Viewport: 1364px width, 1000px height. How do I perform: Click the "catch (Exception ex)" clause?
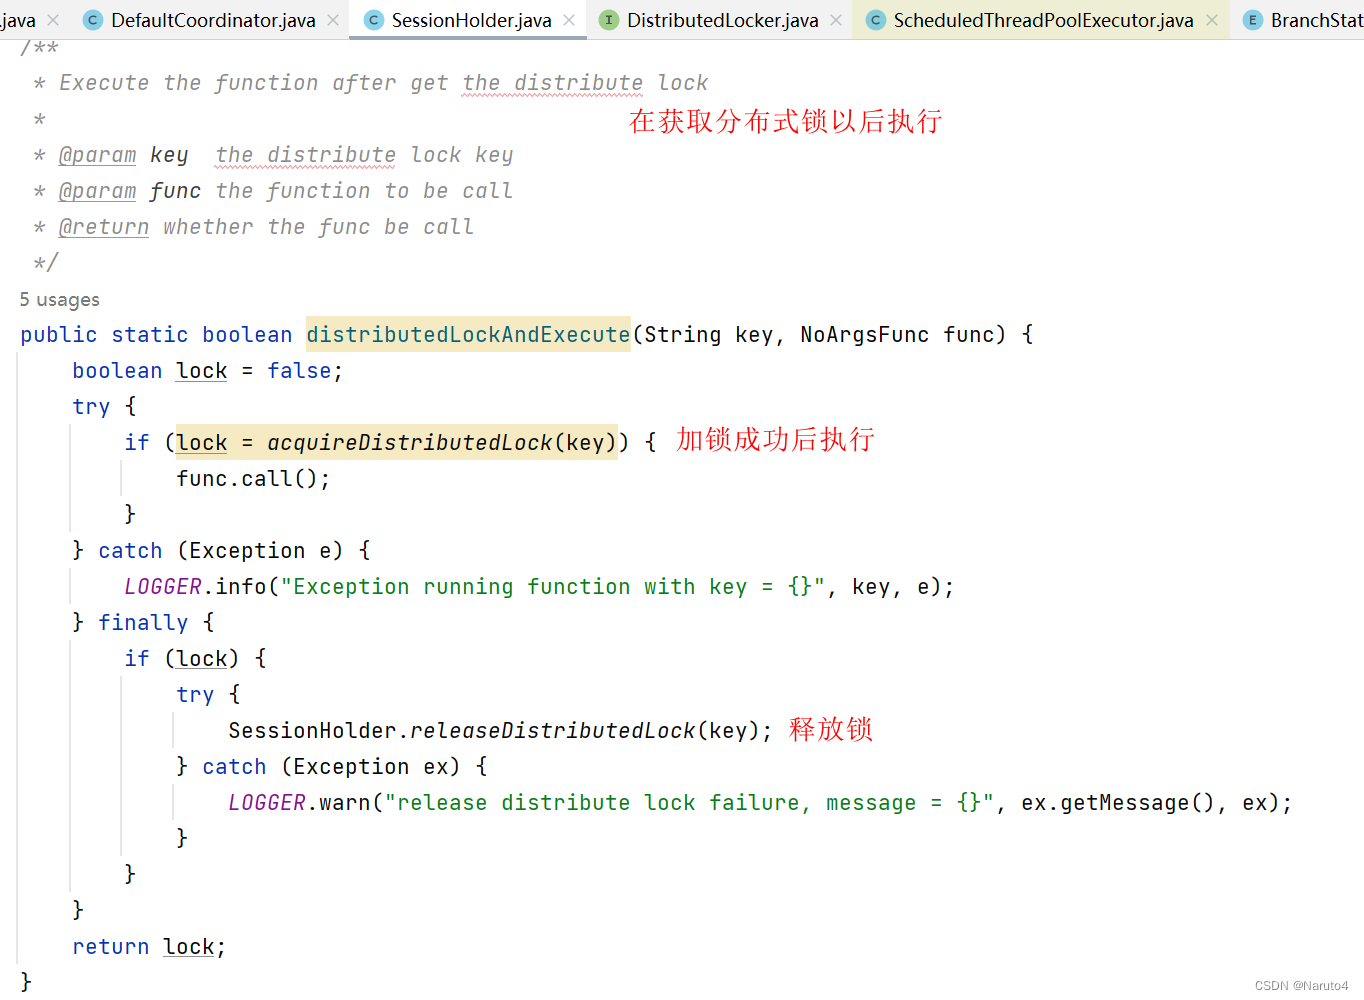331,766
